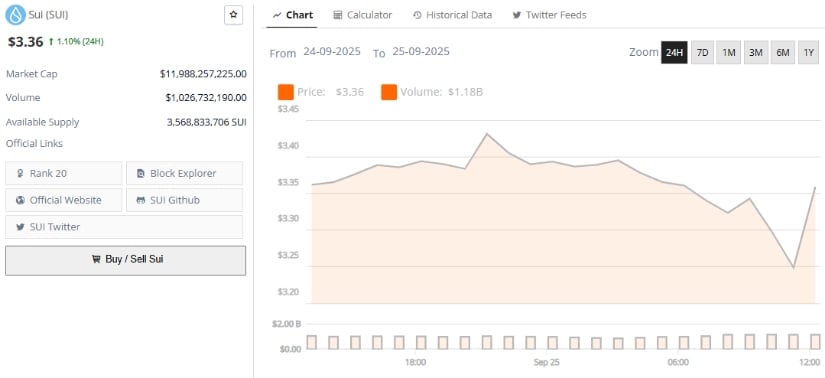This screenshot has height=378, width=825.
Task: Select the 3M zoom range
Action: [x=756, y=52]
